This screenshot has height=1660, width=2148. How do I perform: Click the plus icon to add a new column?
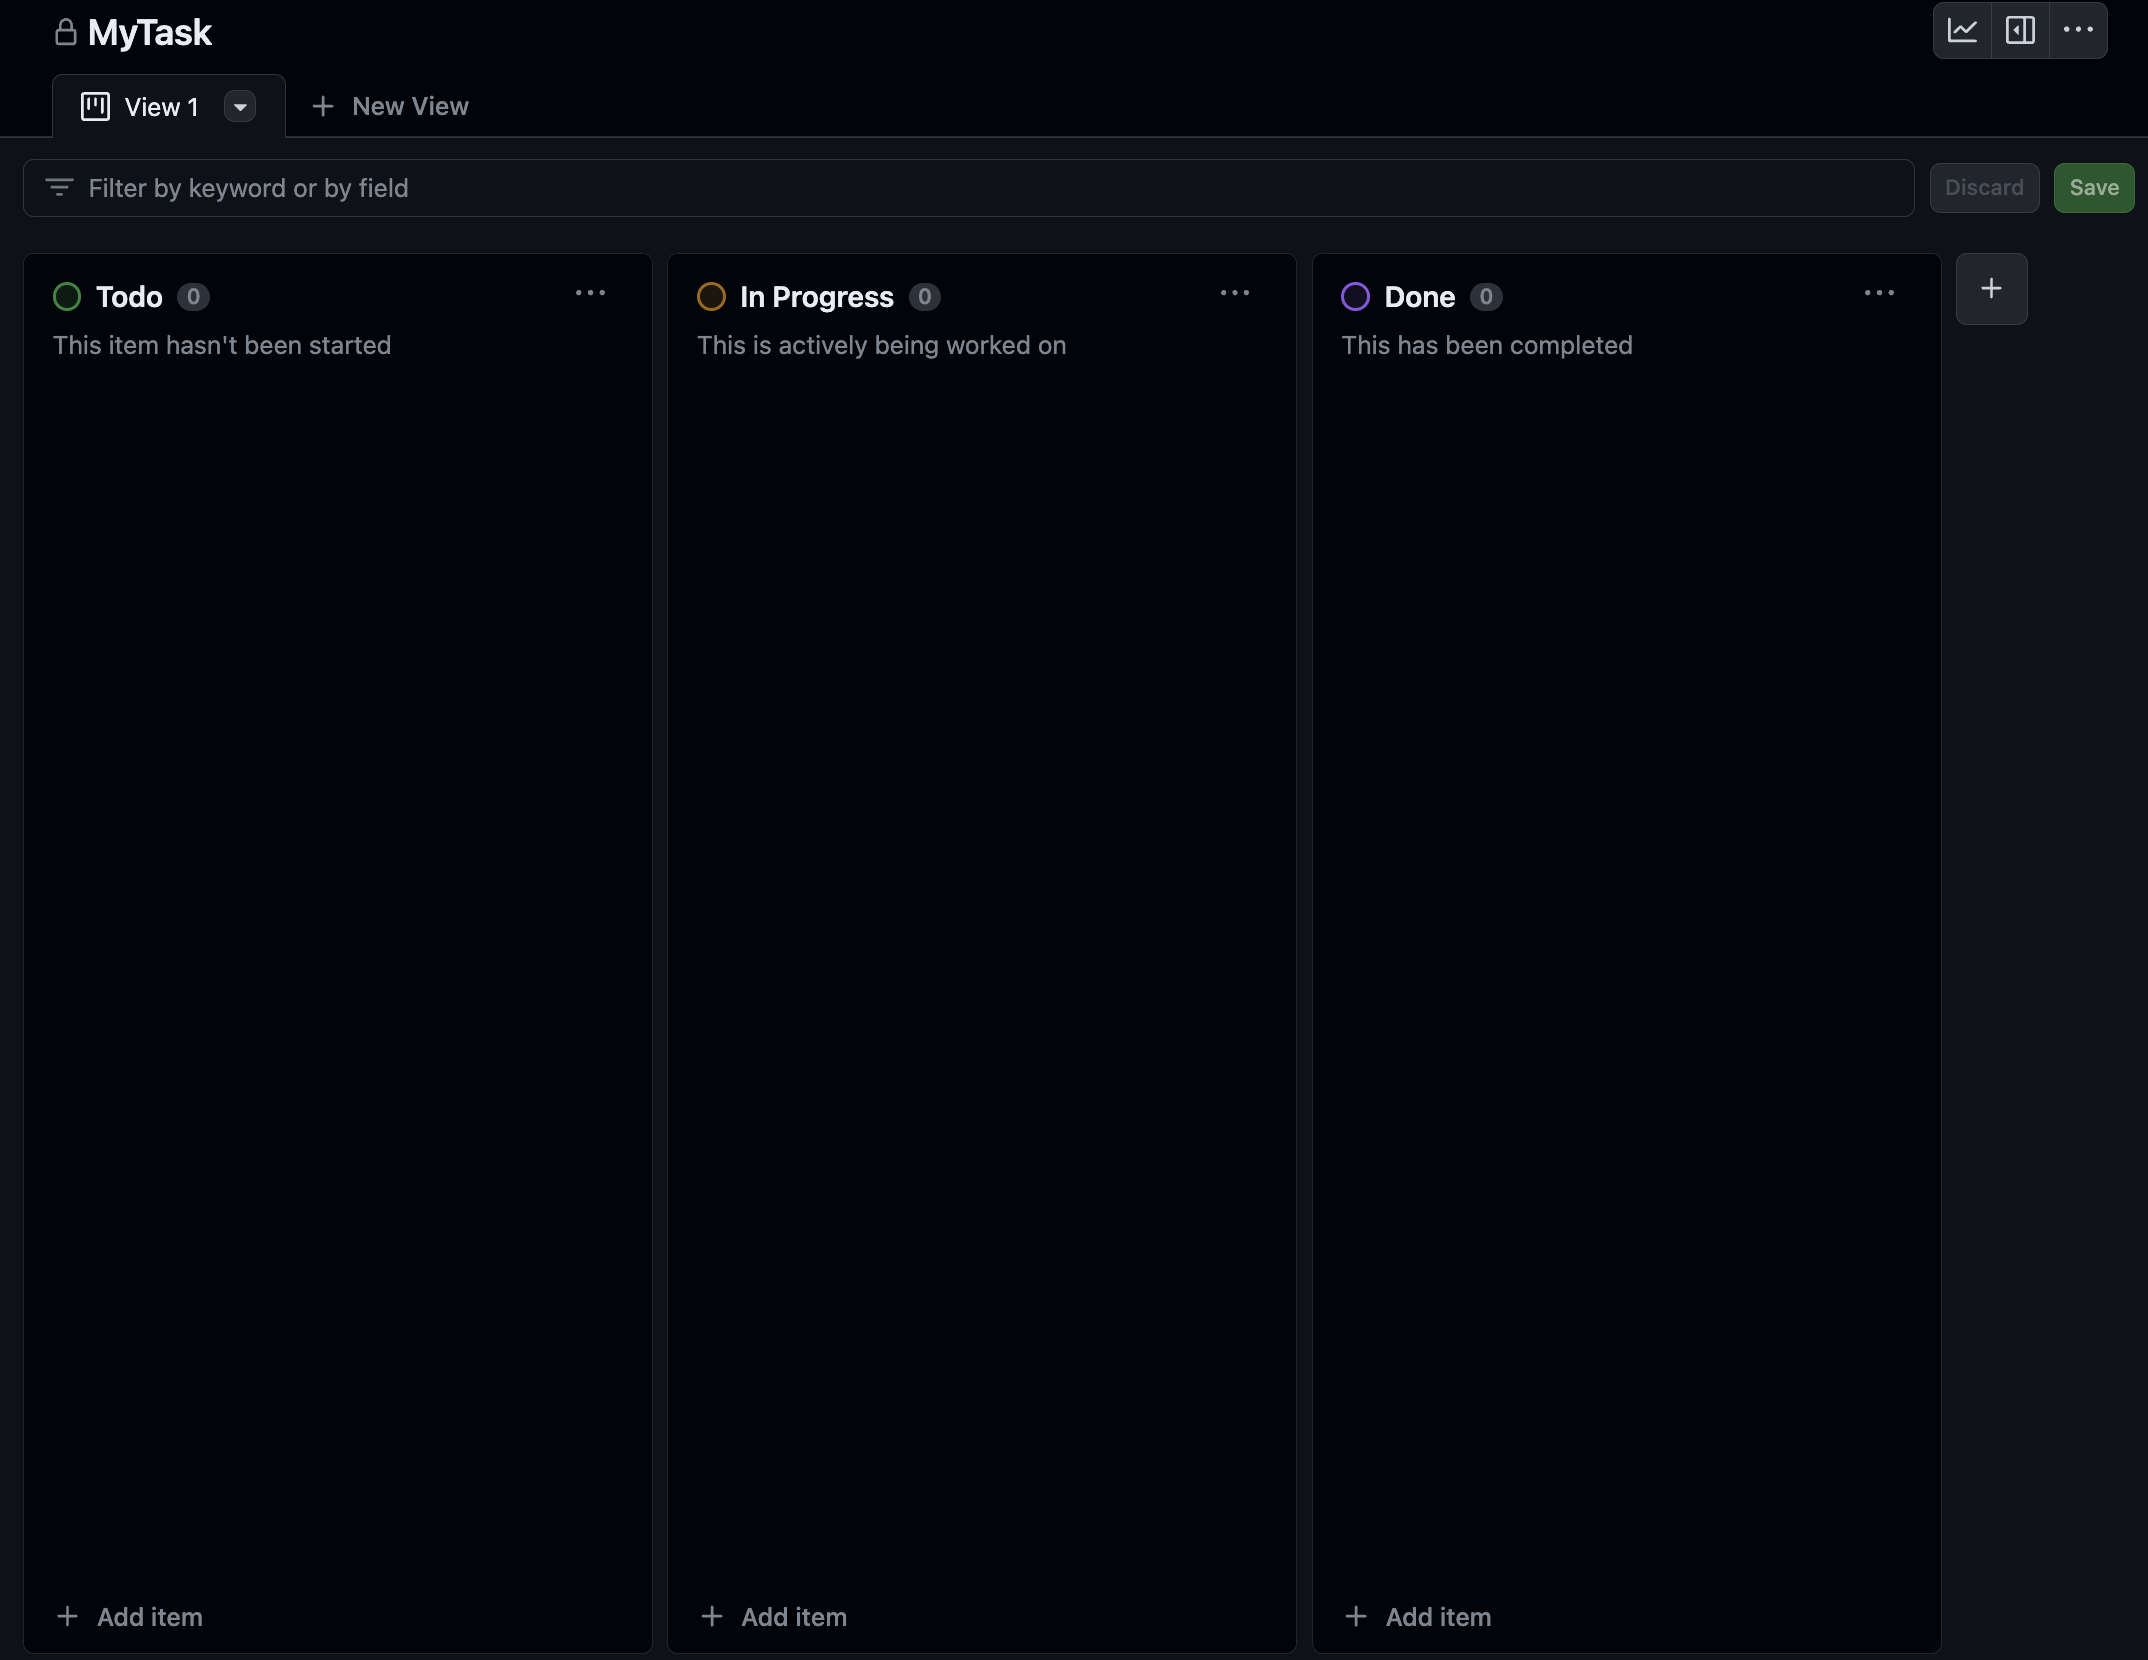[x=1990, y=289]
